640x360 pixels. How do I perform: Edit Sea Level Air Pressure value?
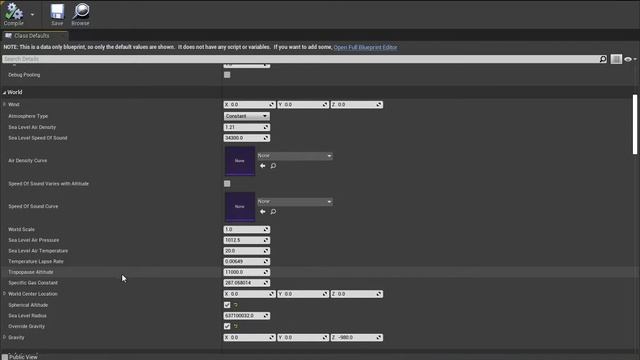coord(247,240)
